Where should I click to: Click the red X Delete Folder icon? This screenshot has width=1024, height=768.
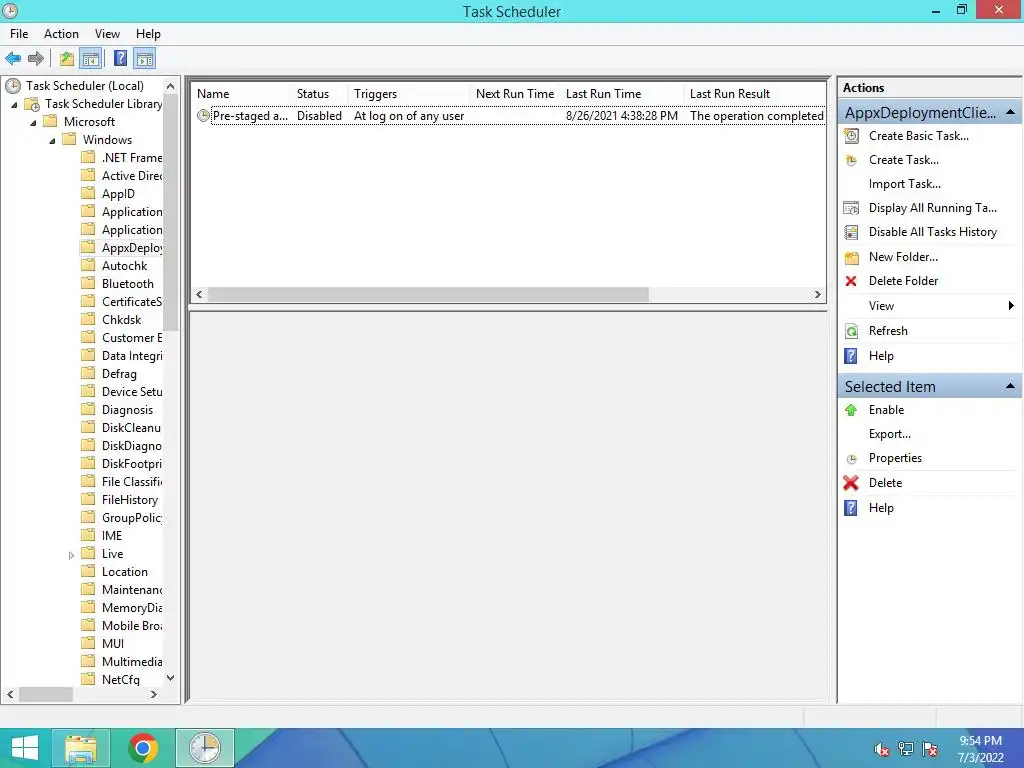851,281
